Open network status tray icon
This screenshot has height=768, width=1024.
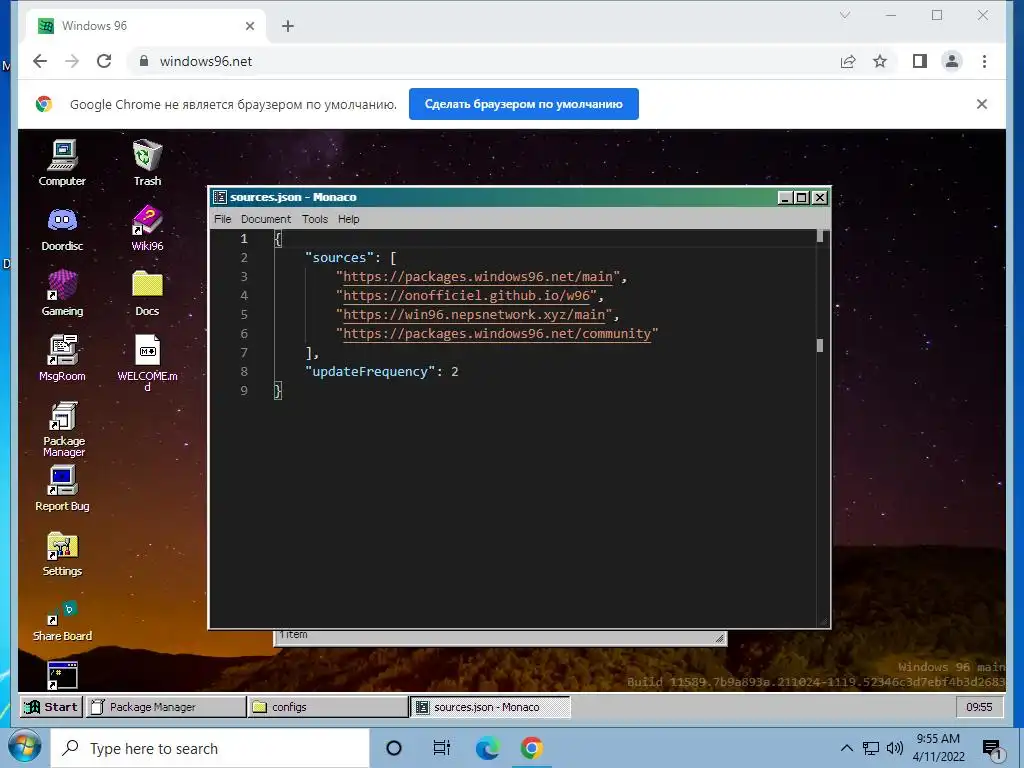pos(871,748)
